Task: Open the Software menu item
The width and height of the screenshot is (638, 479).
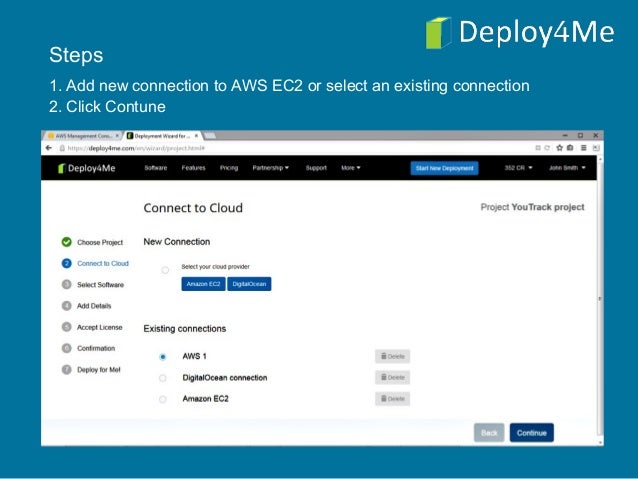Action: 156,168
